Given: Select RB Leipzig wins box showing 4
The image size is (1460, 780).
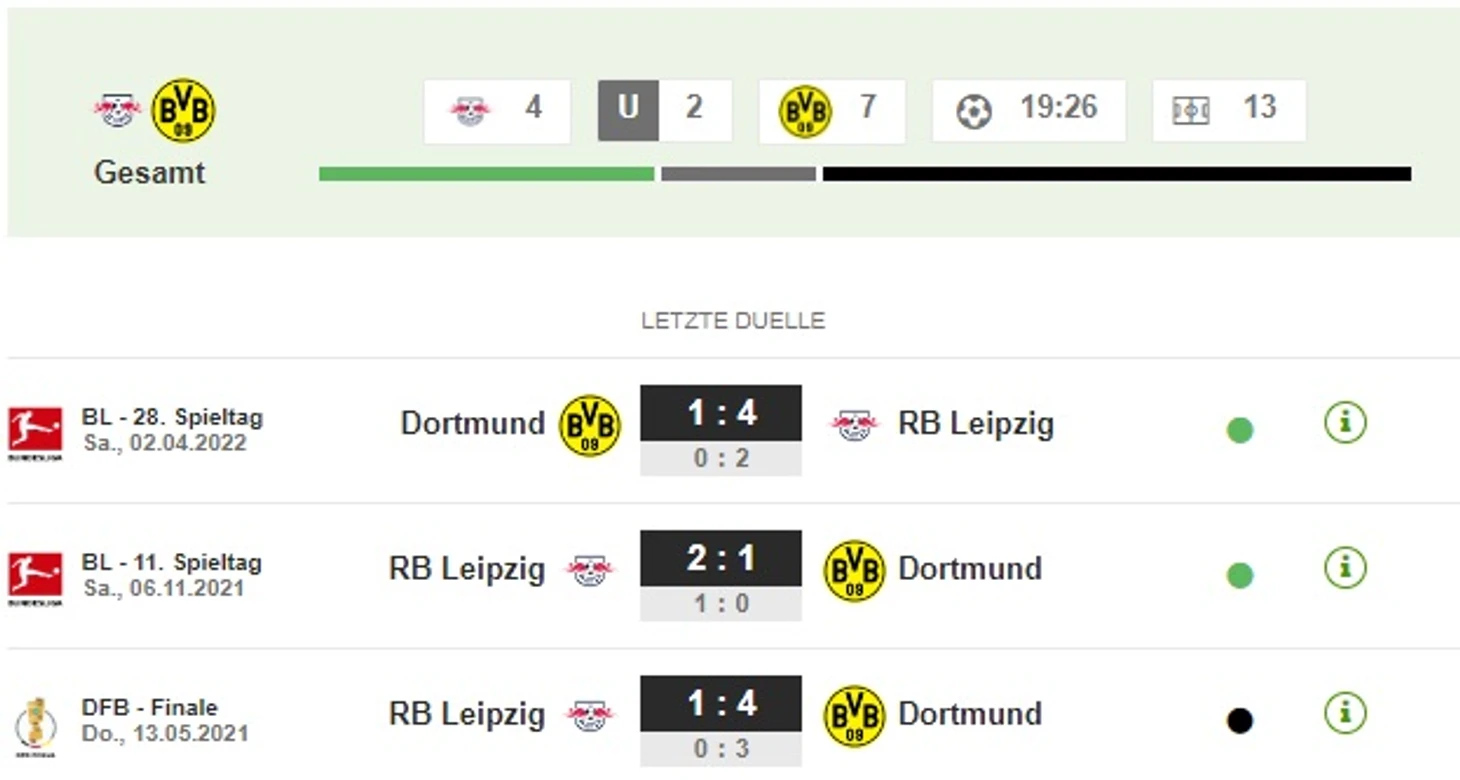Looking at the screenshot, I should point(497,110).
